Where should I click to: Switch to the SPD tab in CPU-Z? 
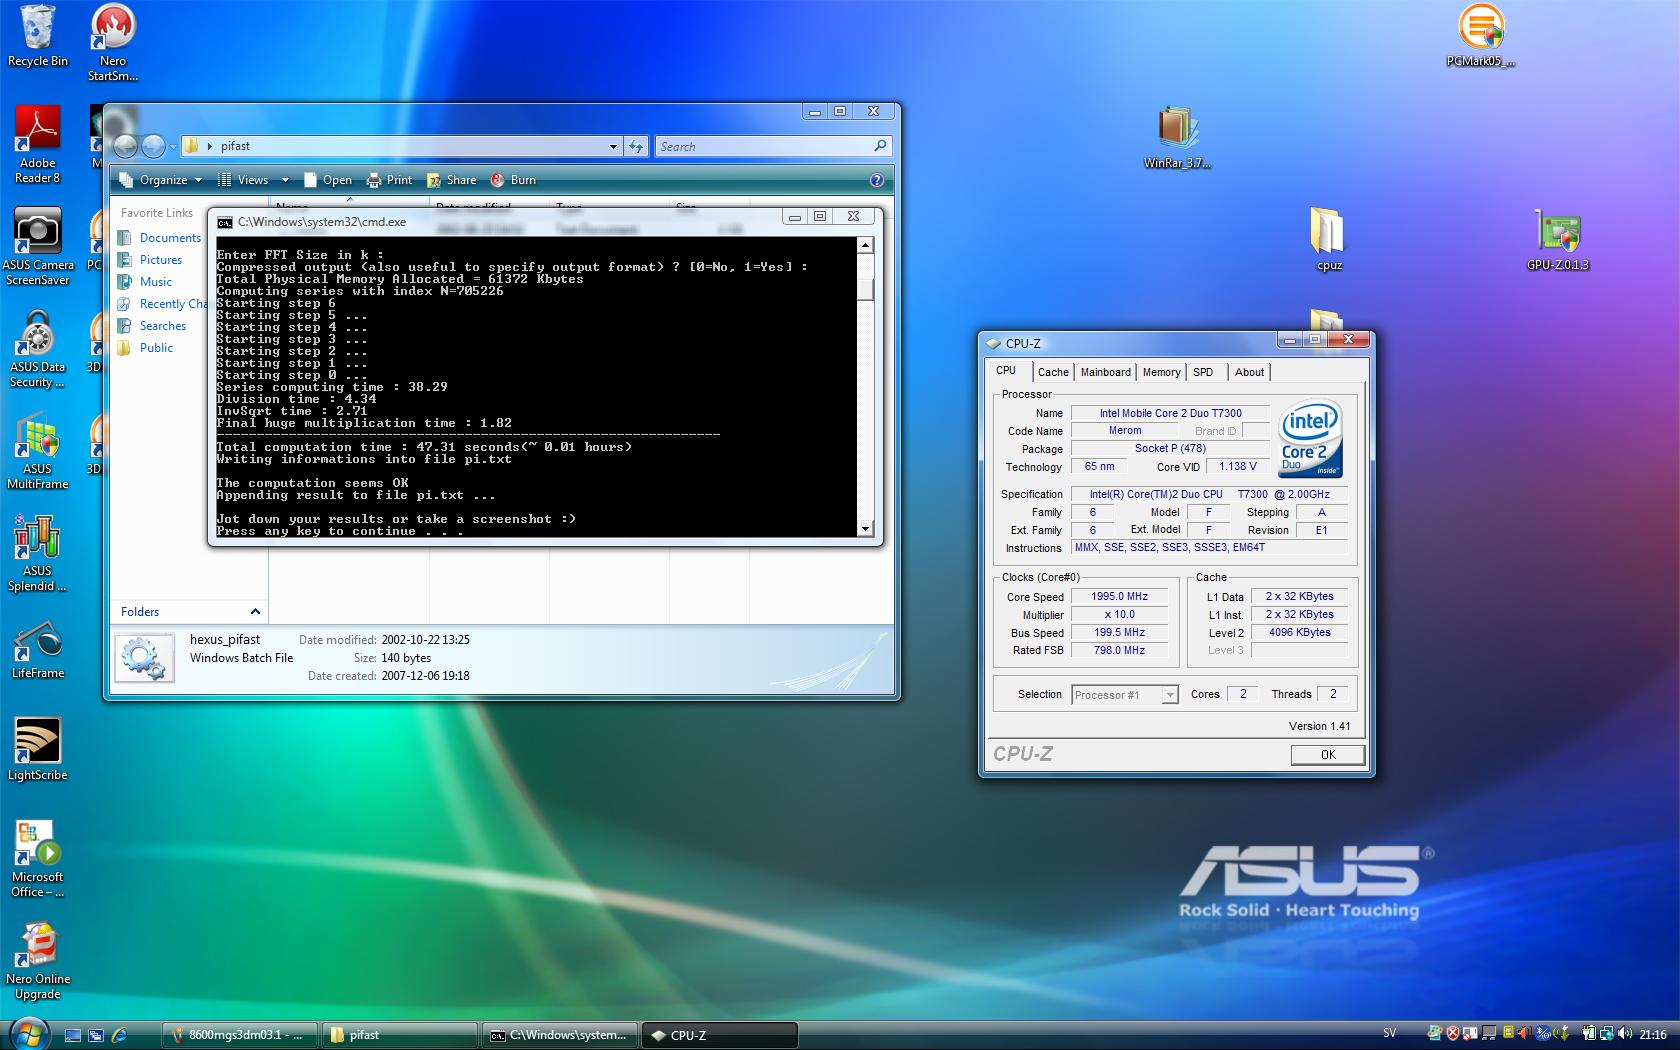tap(1203, 372)
